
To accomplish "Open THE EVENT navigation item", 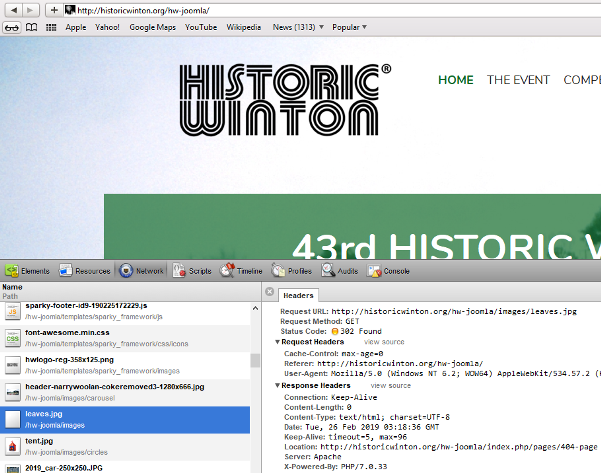I will pos(518,80).
